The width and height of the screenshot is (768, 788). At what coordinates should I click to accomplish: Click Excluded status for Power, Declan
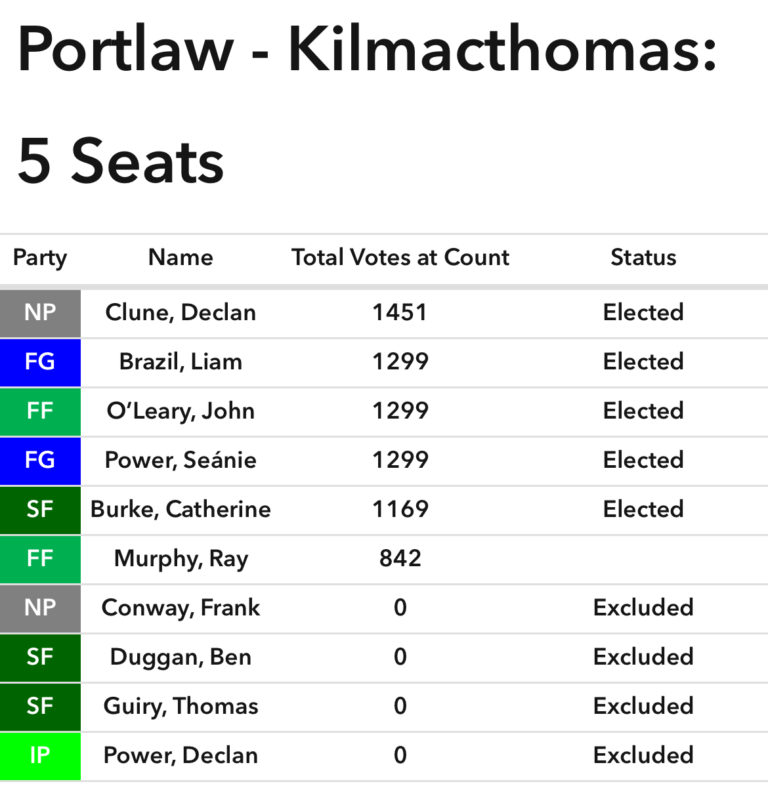point(643,755)
